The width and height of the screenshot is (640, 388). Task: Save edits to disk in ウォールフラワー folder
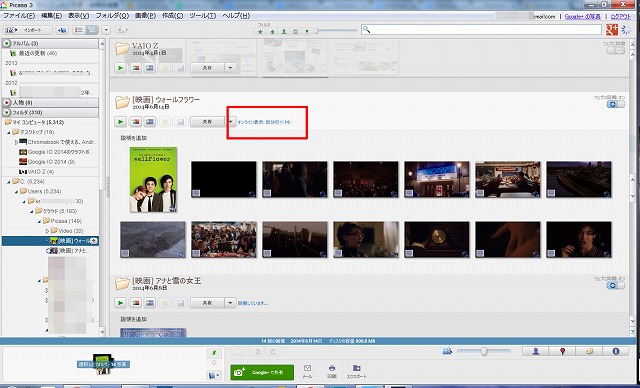pos(180,122)
